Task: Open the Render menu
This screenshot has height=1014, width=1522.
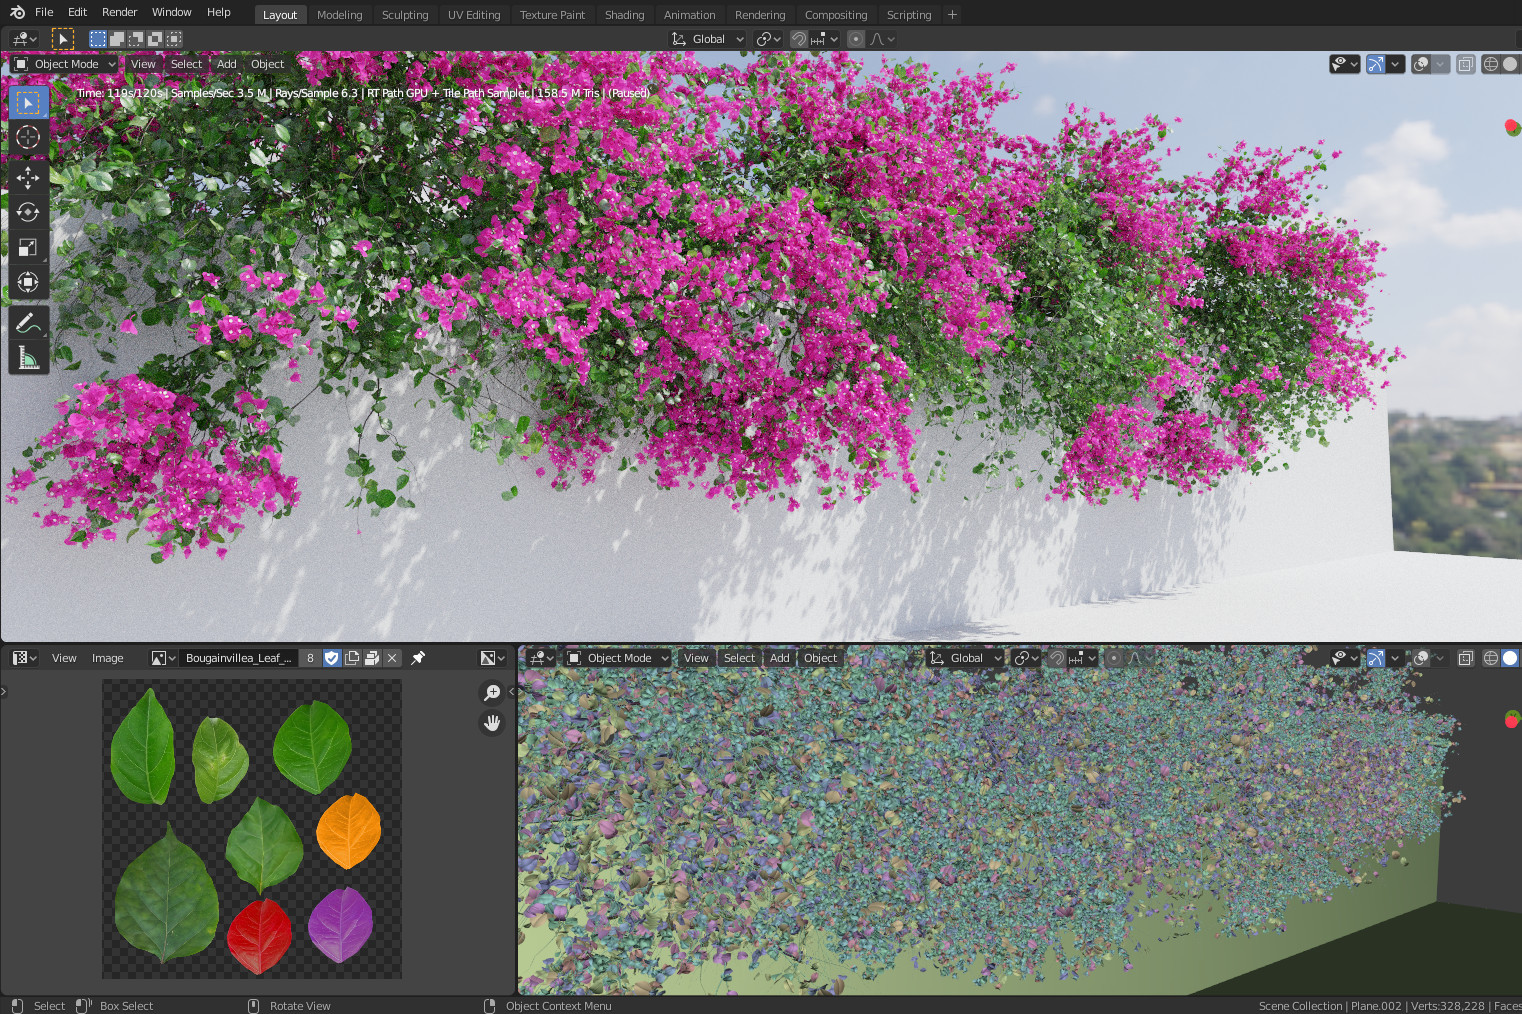Action: (x=119, y=12)
